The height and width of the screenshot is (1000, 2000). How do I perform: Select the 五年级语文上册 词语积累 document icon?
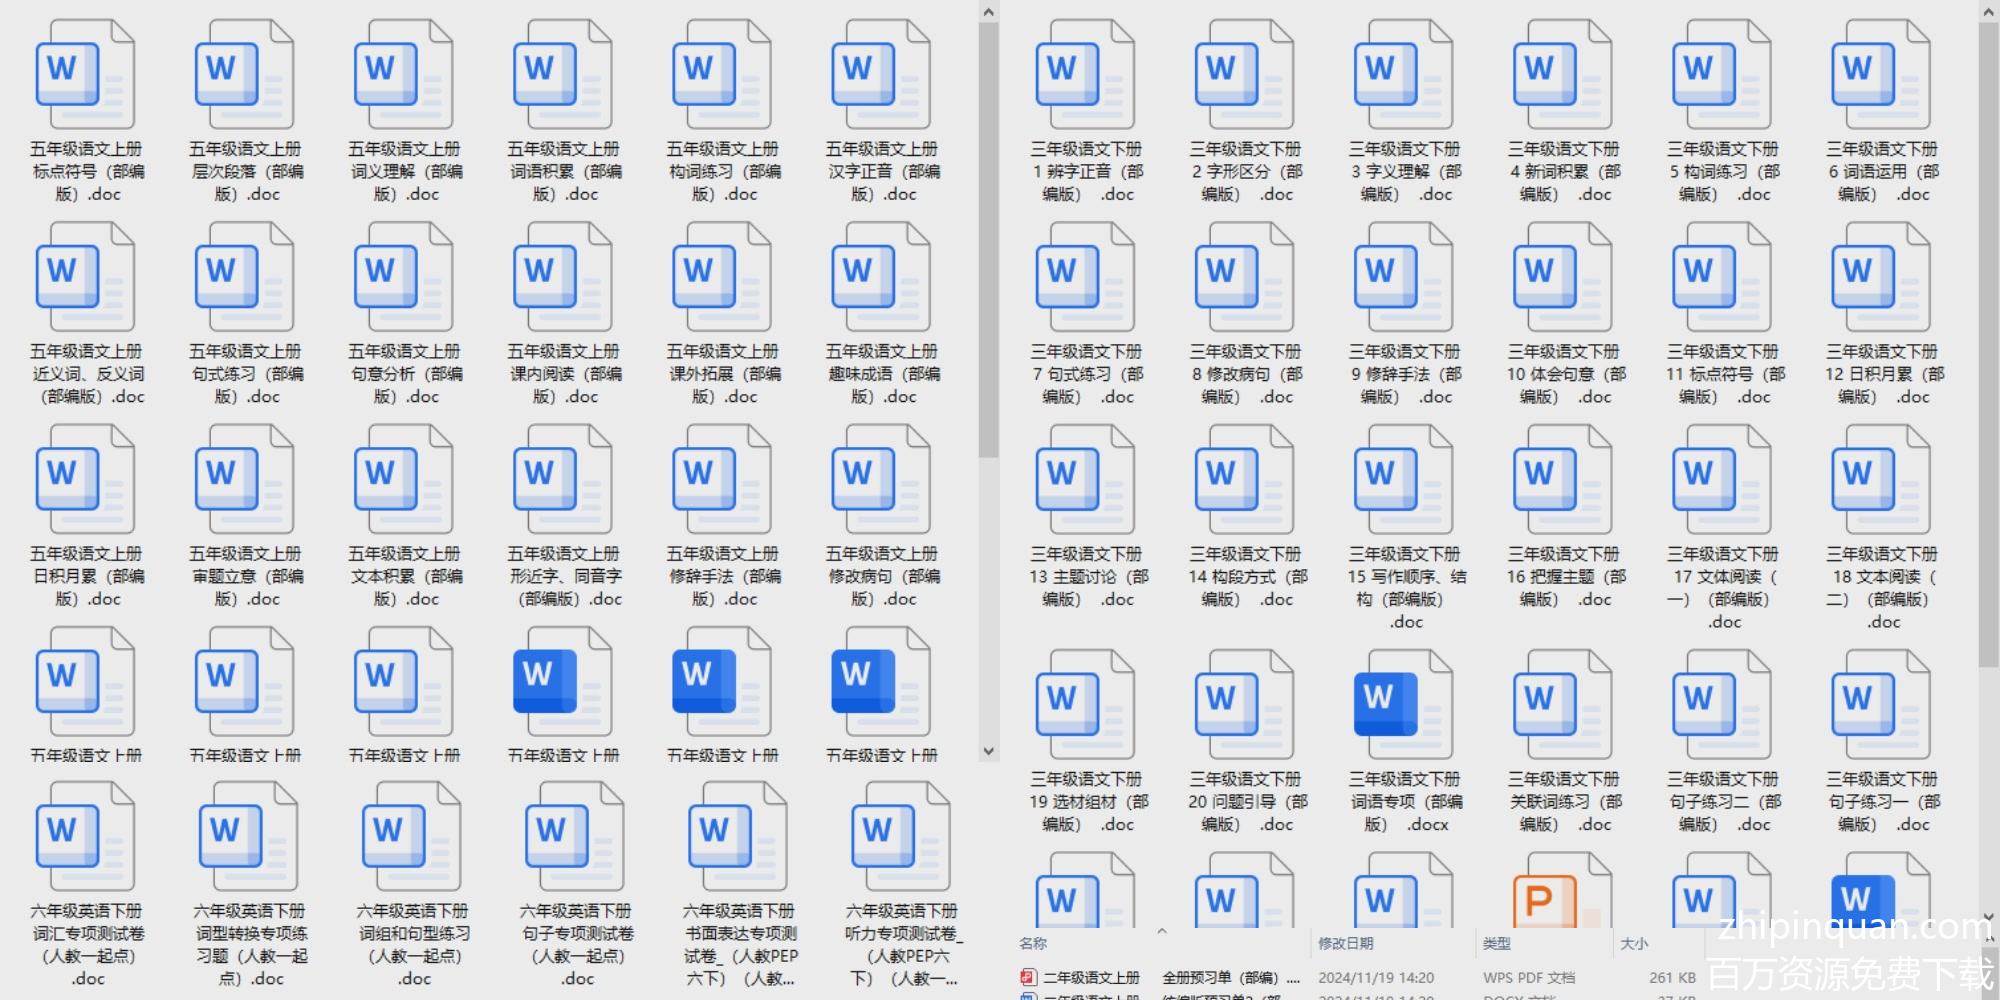pos(562,75)
